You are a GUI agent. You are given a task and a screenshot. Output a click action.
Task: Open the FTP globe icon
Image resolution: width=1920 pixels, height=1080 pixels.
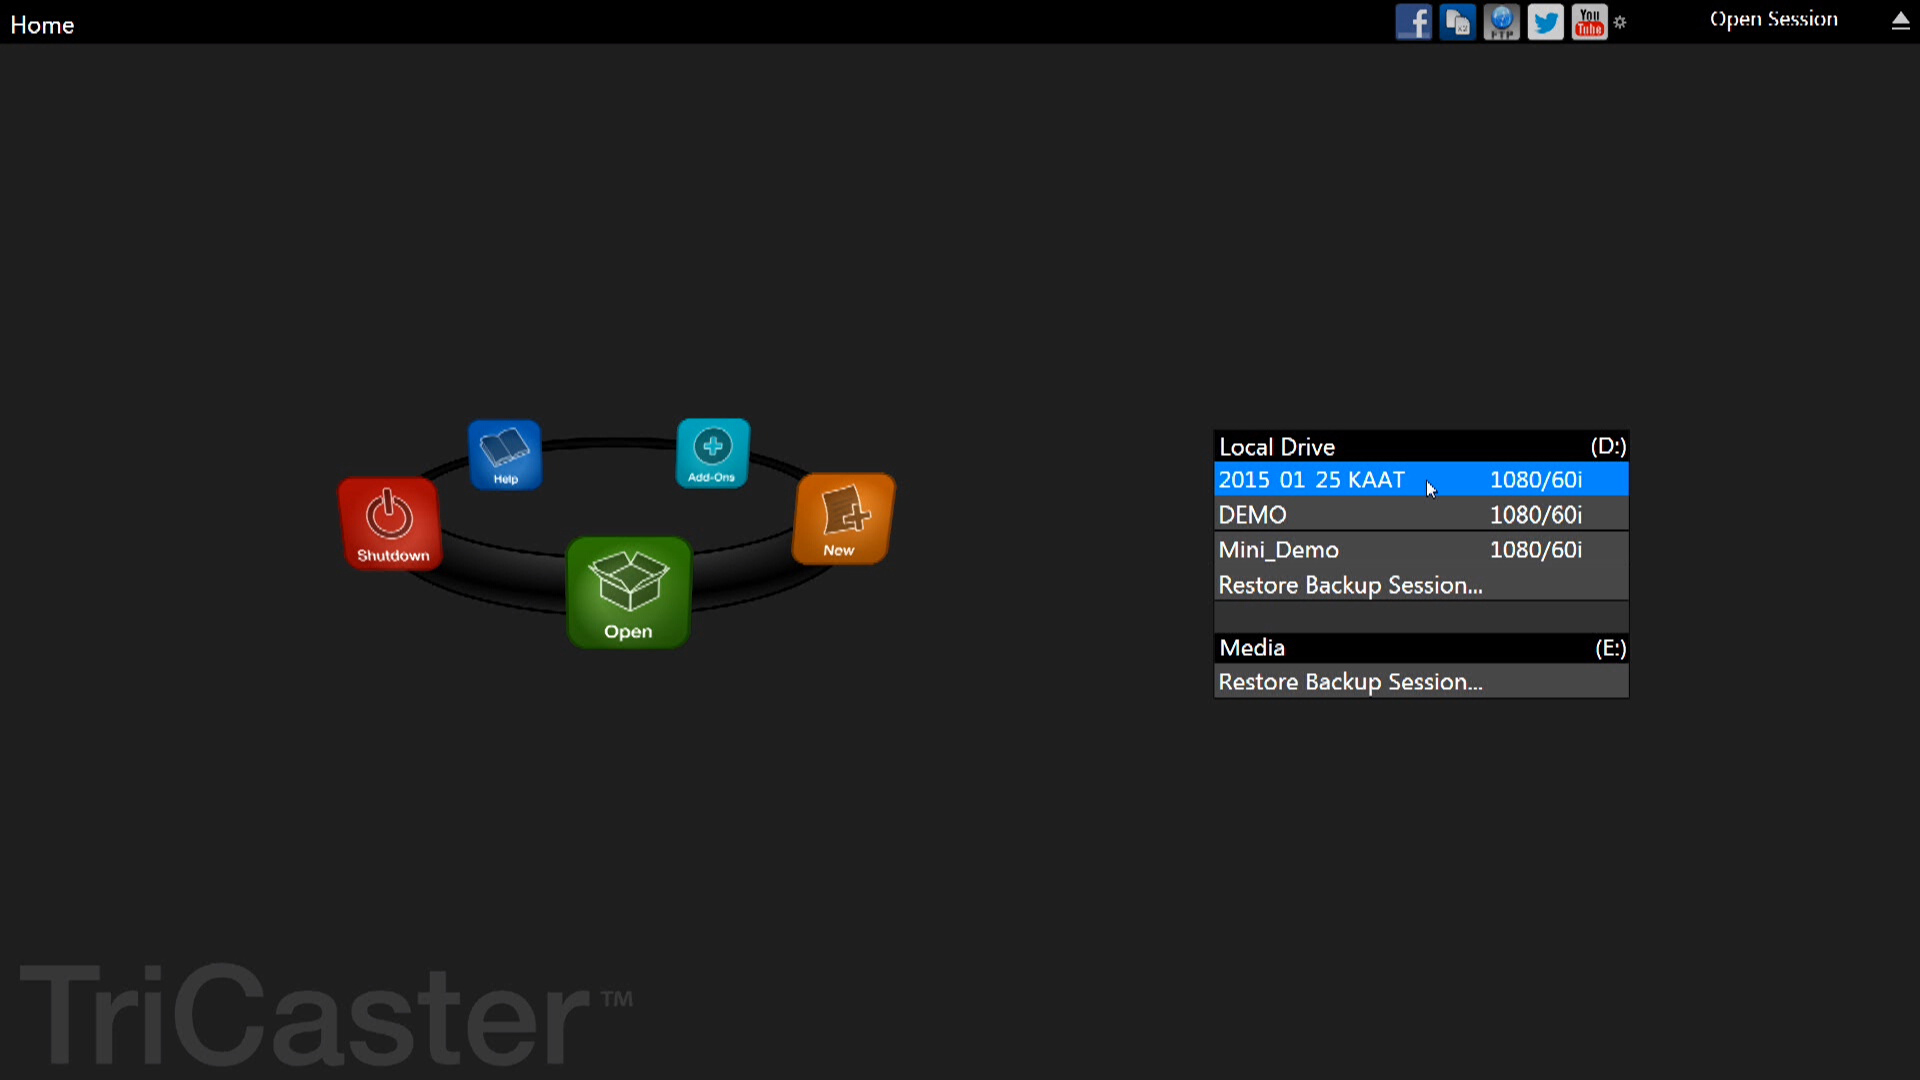[1501, 21]
